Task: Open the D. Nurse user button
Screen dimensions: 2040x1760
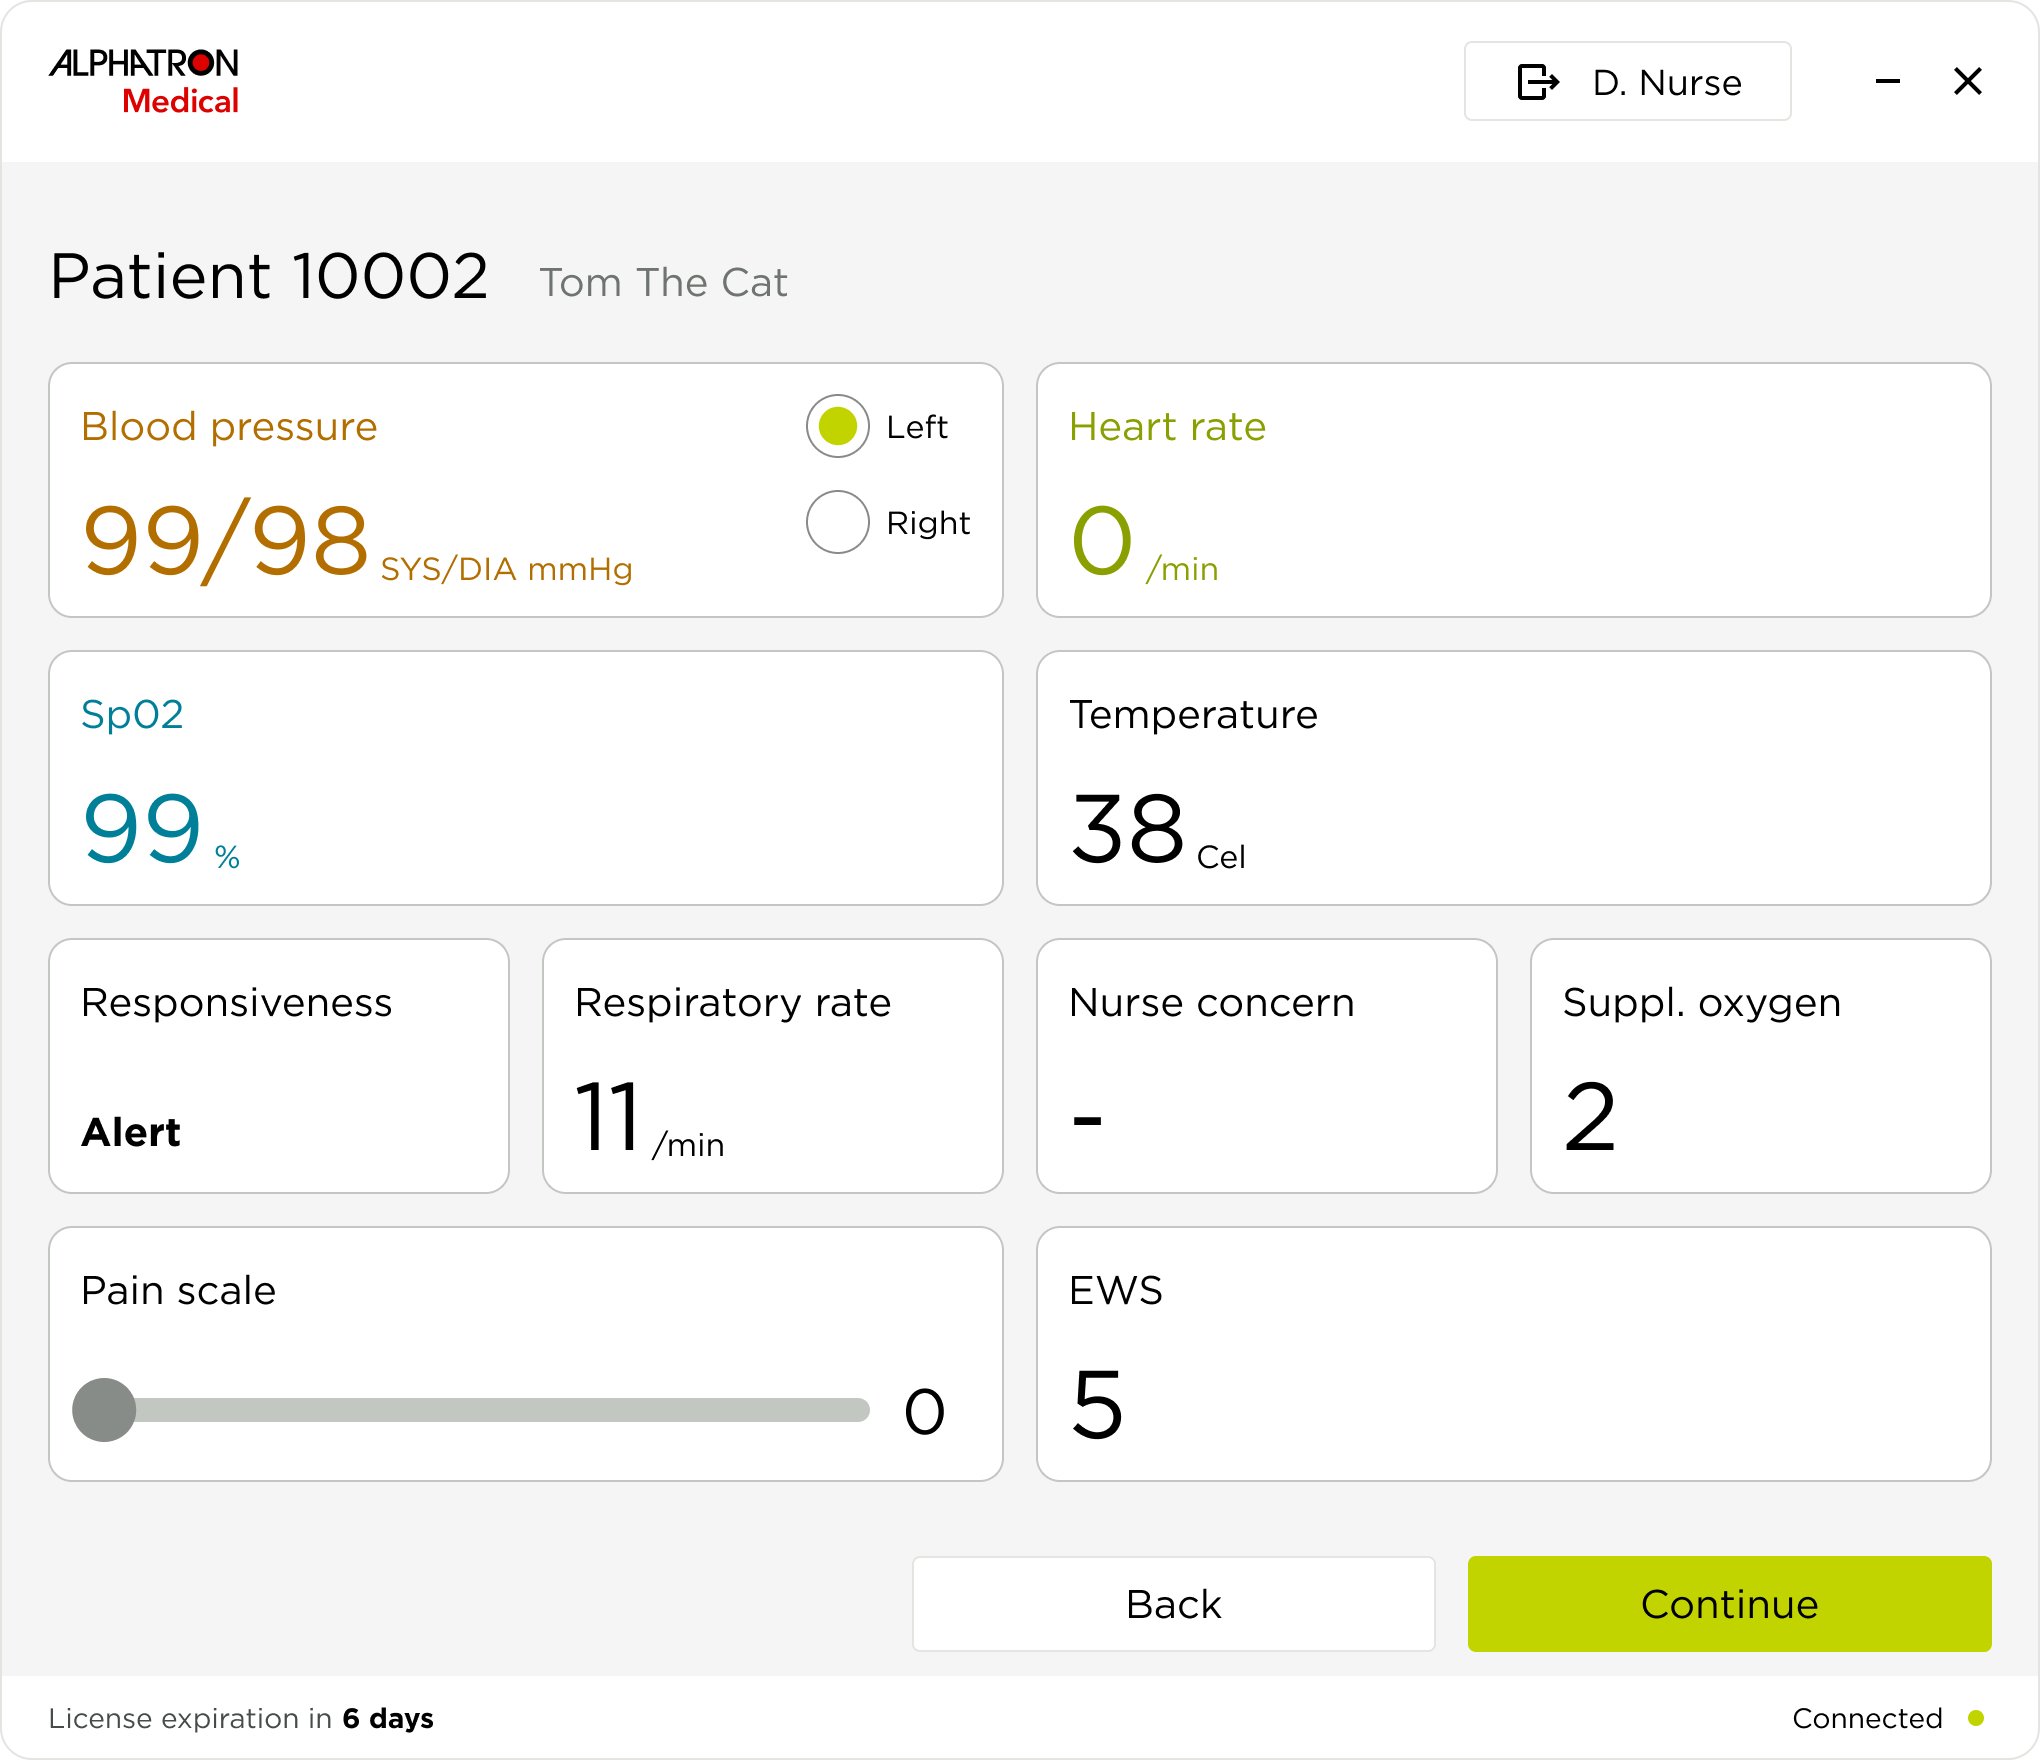Action: [x=1665, y=82]
